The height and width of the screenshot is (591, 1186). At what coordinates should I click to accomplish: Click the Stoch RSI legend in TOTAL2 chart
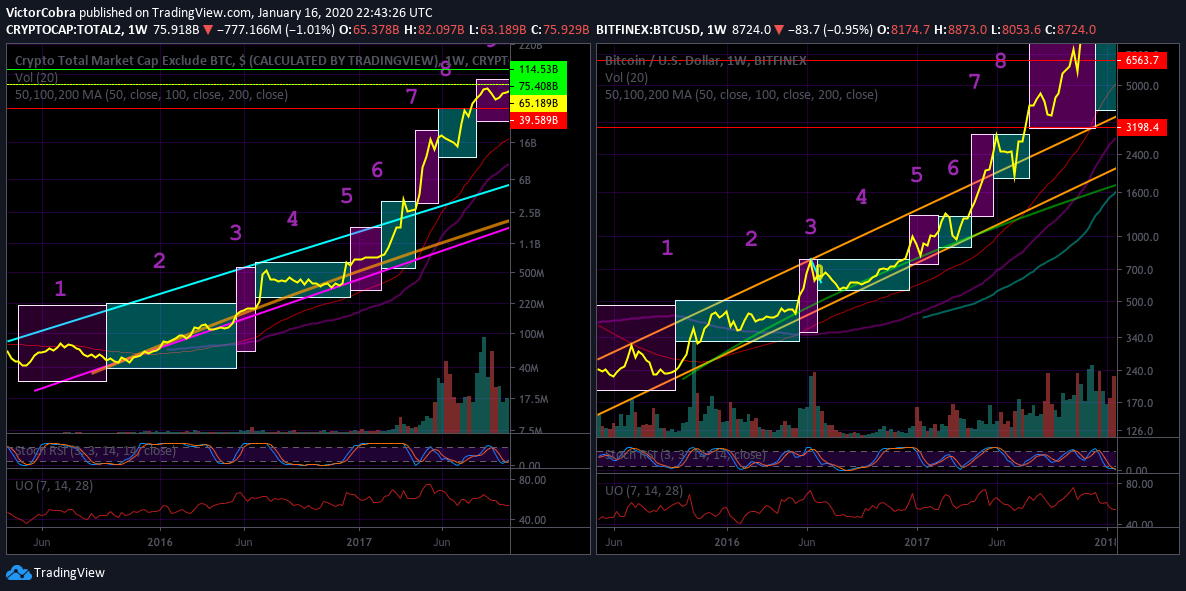pyautogui.click(x=93, y=451)
